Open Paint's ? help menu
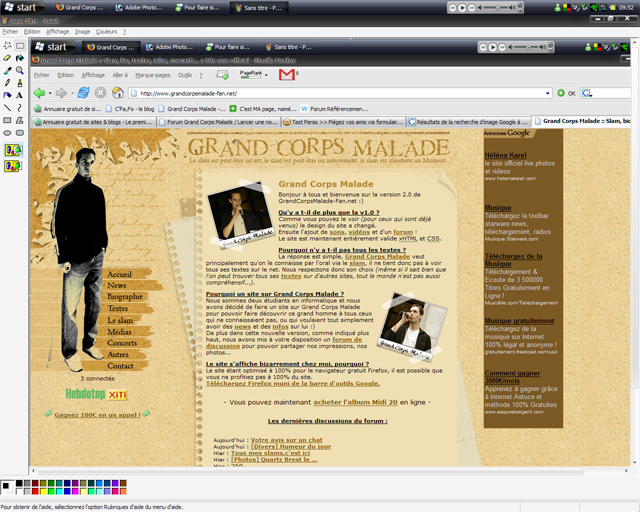Image resolution: width=640 pixels, height=512 pixels. tap(124, 31)
